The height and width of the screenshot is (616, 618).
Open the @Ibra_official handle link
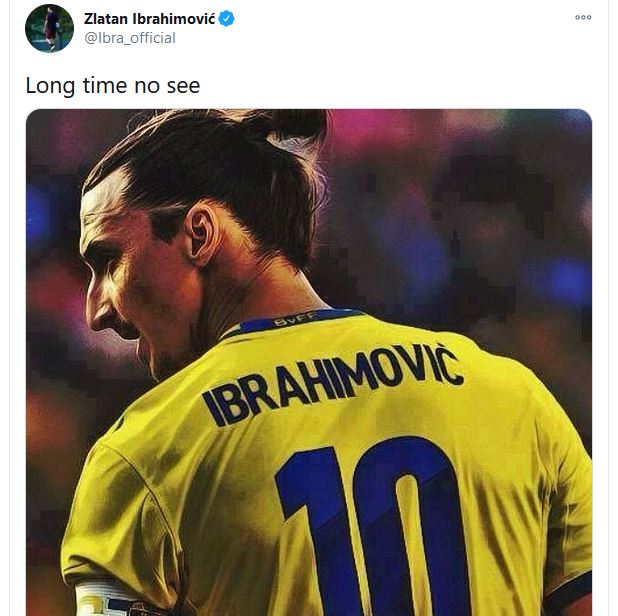click(x=130, y=38)
